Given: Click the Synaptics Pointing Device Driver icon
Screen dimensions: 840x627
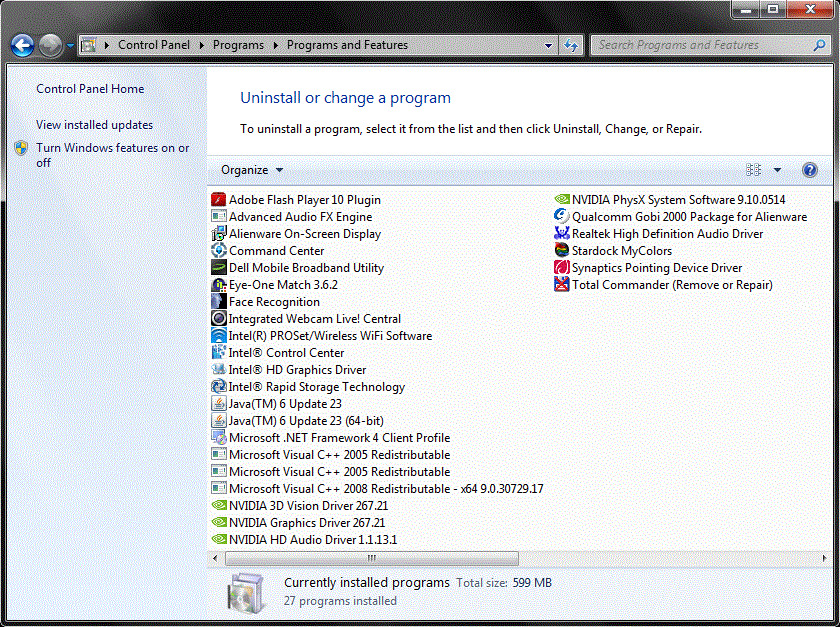Looking at the screenshot, I should tap(561, 267).
